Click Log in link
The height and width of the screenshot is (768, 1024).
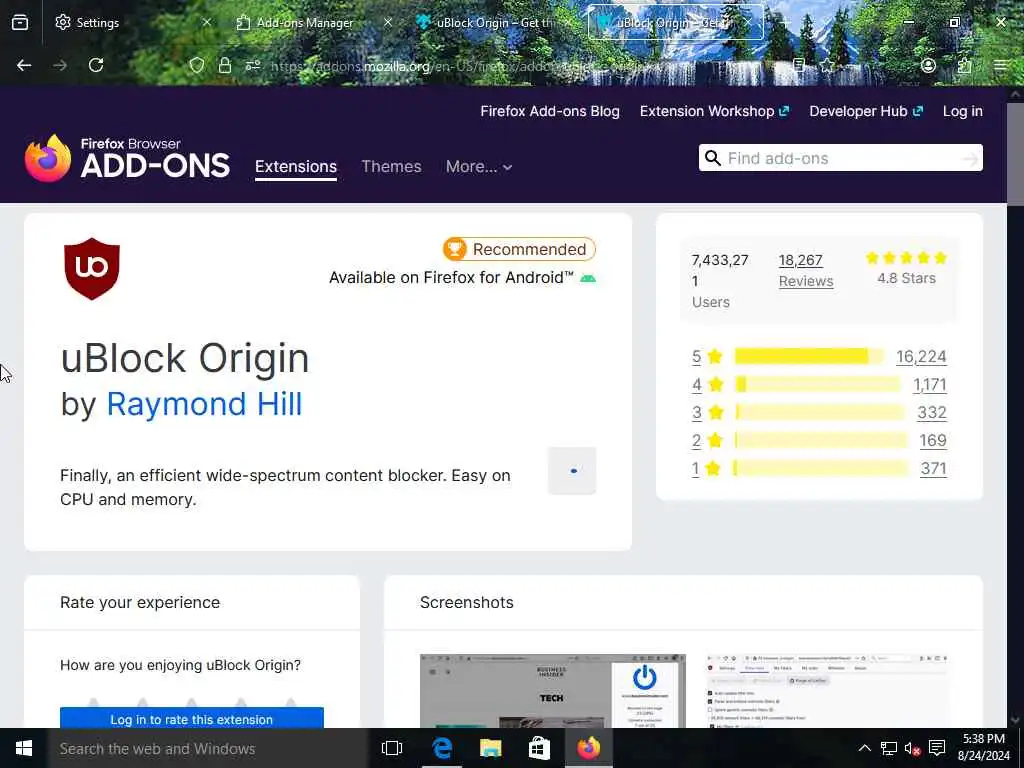coord(963,111)
